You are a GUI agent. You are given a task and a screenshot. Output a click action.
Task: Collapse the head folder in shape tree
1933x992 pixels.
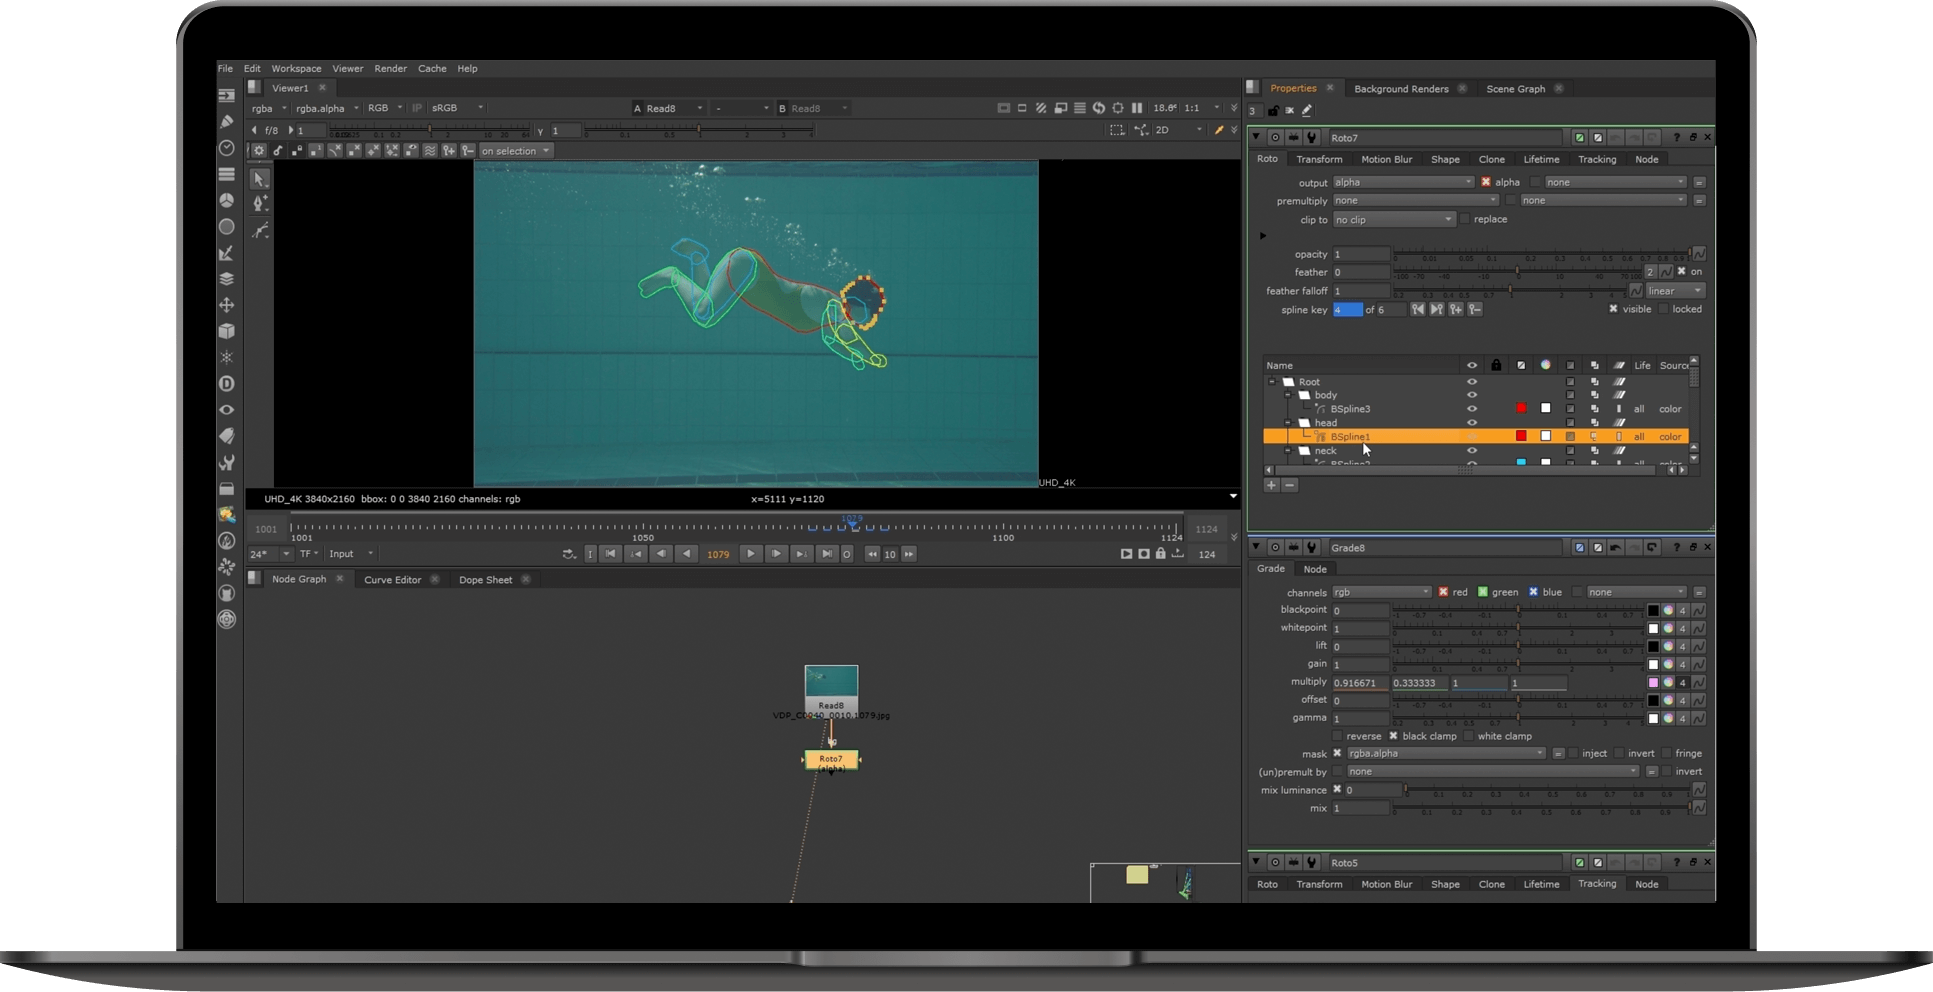point(1288,423)
